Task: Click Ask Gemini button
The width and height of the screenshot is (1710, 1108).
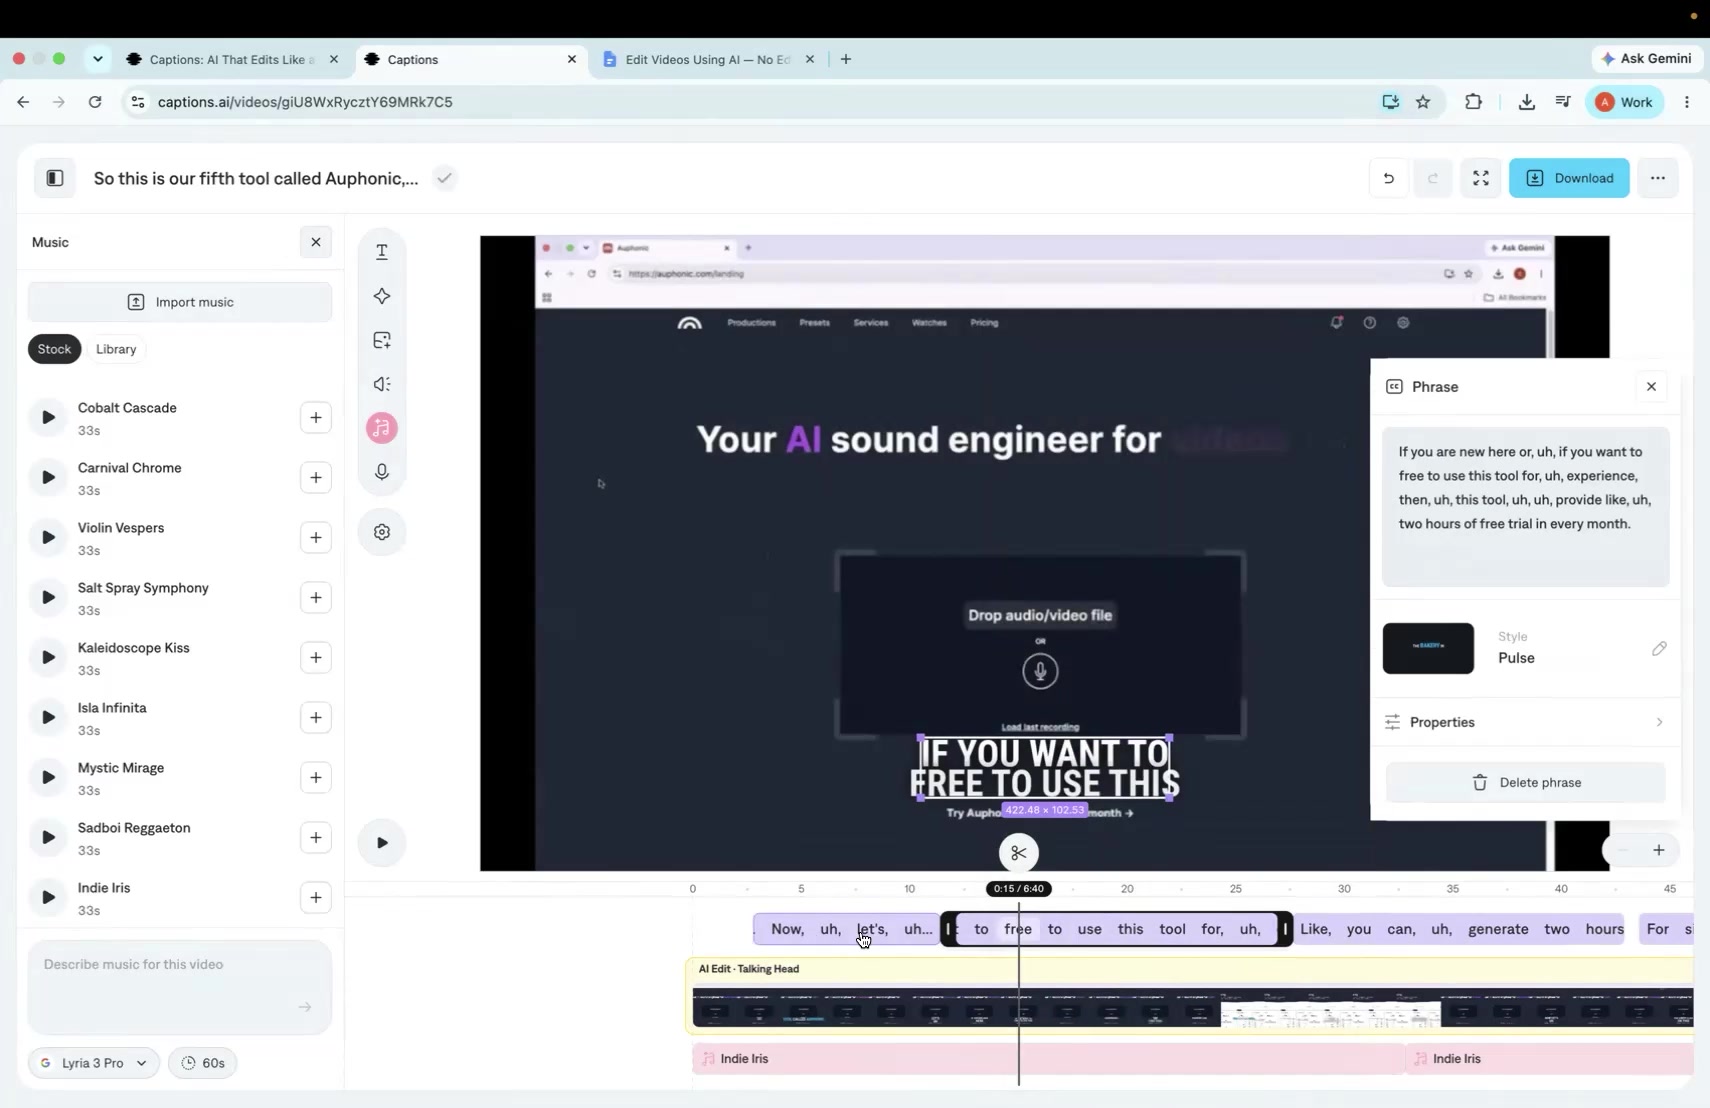Action: (1646, 59)
